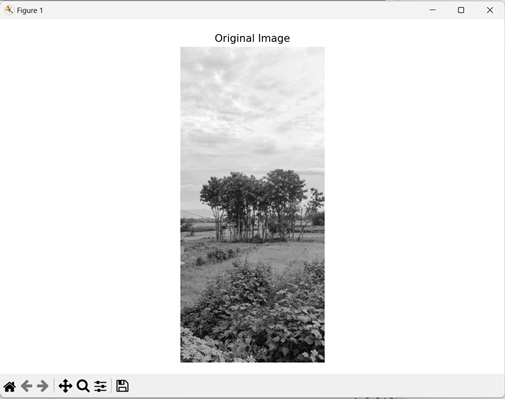Reset view with the Home icon
Image resolution: width=505 pixels, height=399 pixels.
click(10, 386)
